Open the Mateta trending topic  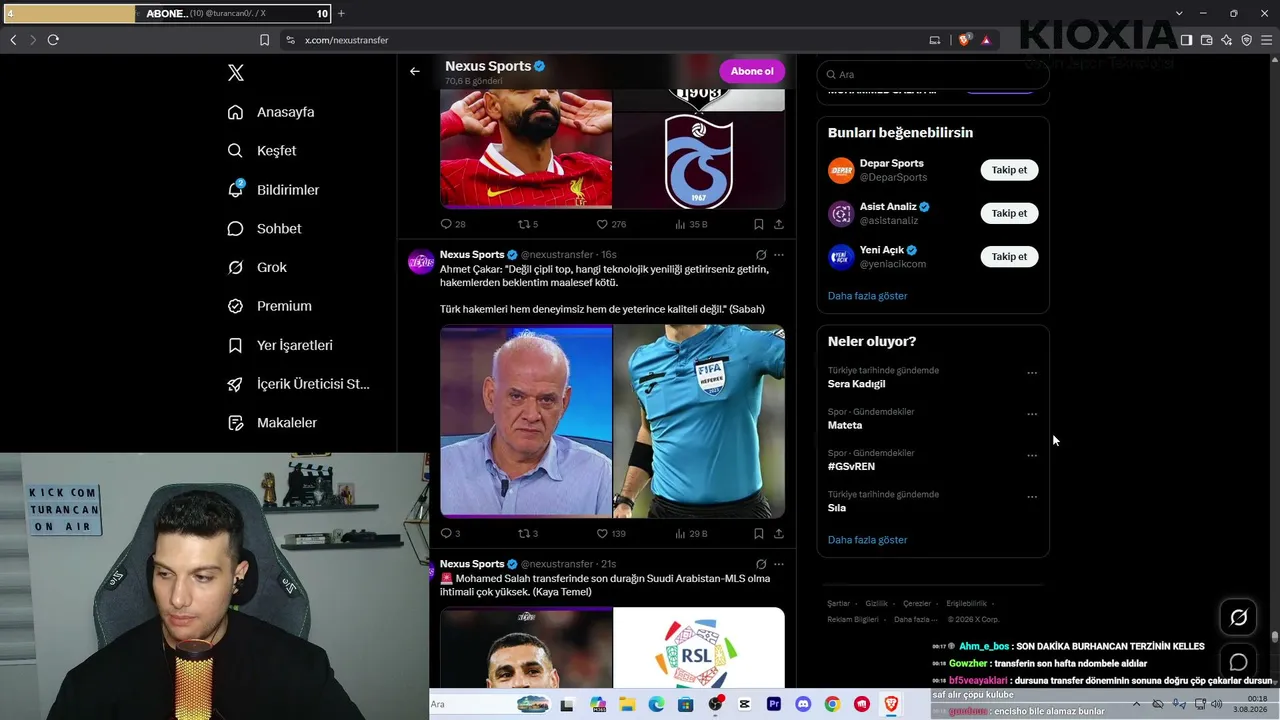pos(845,425)
